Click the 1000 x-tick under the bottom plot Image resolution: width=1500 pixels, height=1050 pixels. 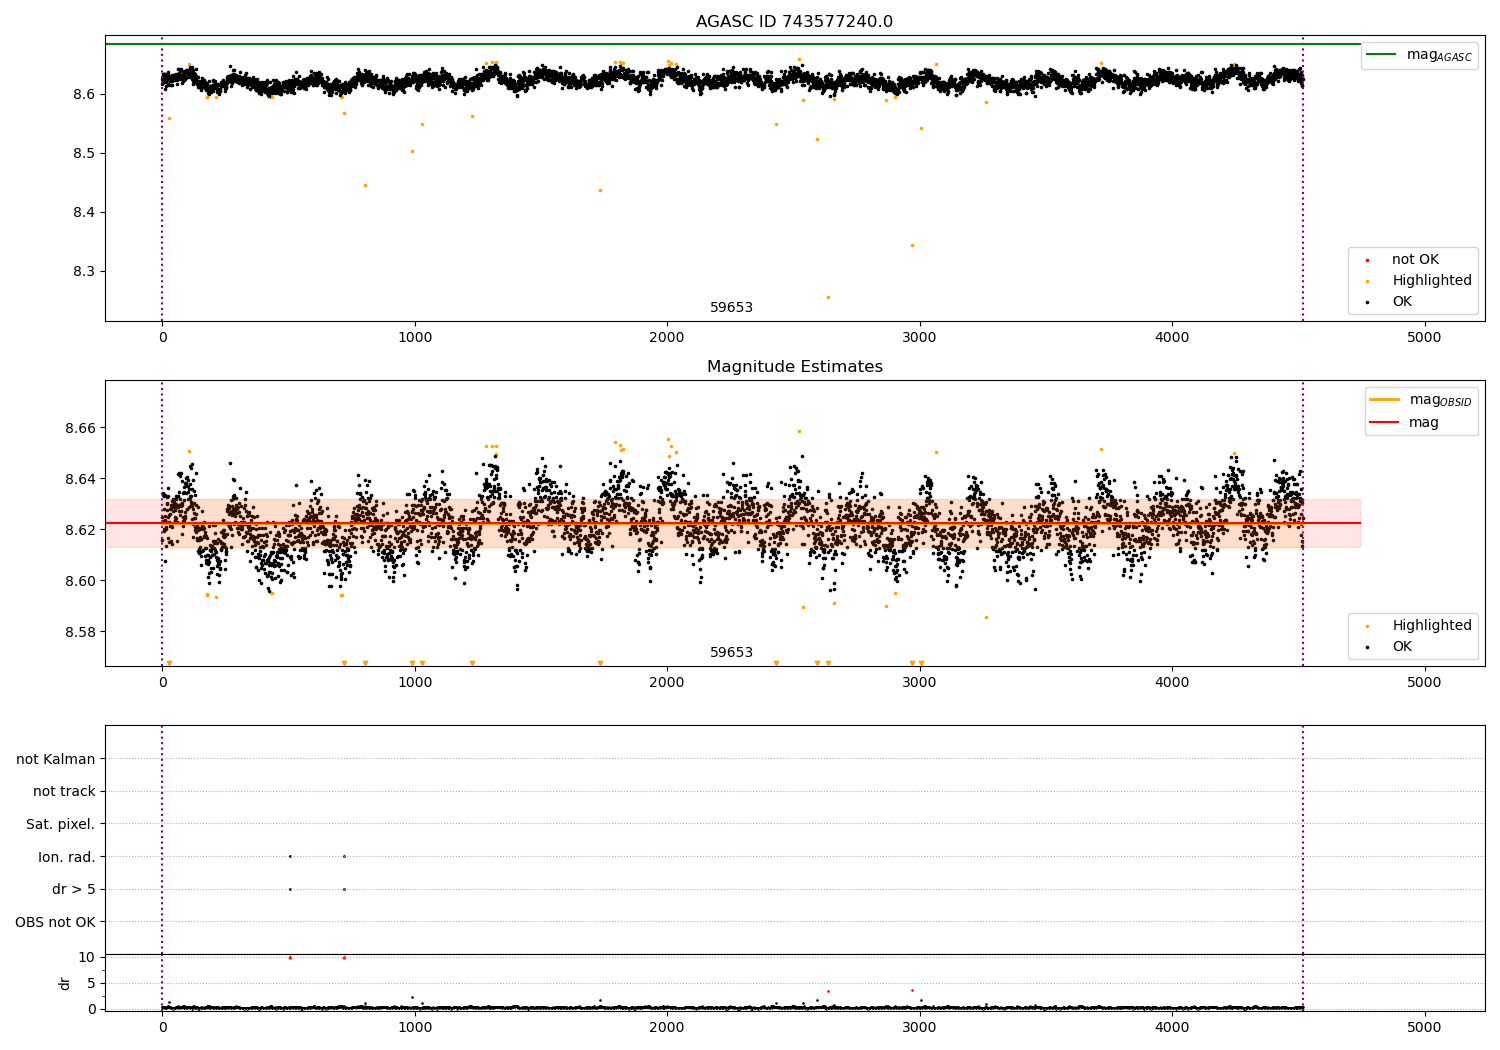(x=414, y=1028)
